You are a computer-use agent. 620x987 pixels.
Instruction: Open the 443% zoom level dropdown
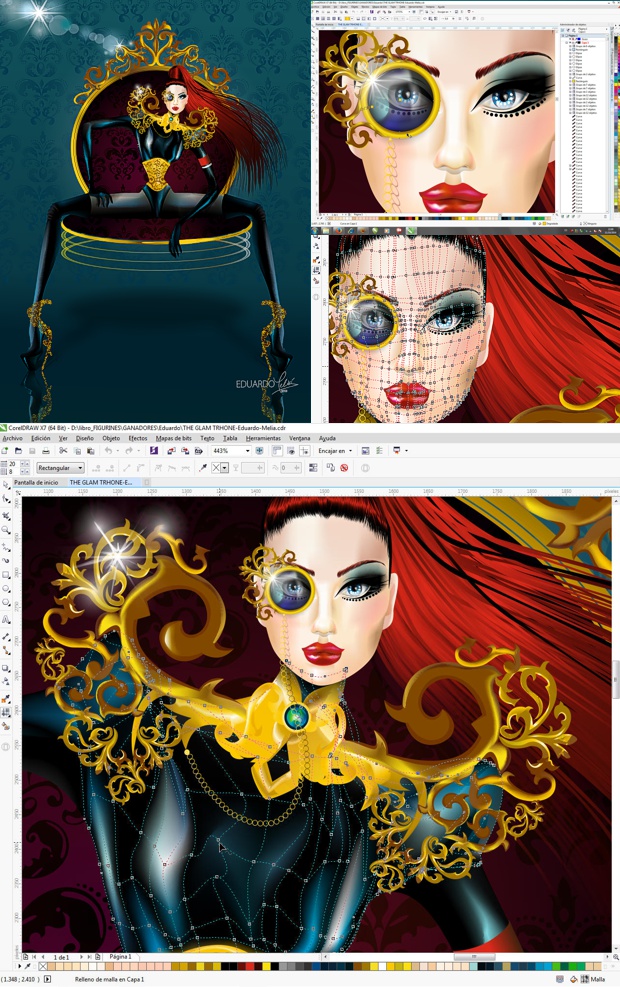point(247,451)
